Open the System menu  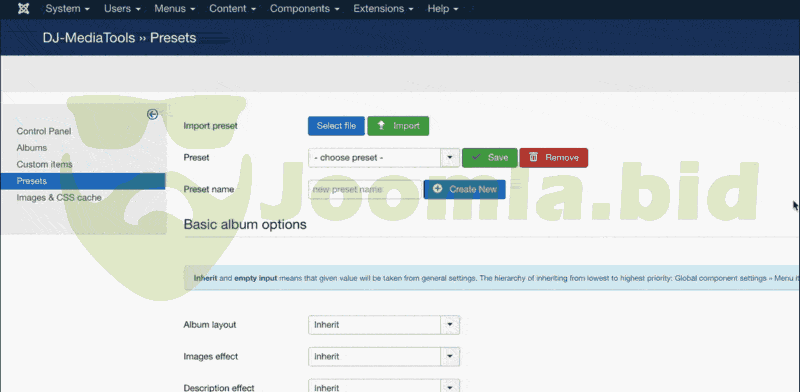67,9
